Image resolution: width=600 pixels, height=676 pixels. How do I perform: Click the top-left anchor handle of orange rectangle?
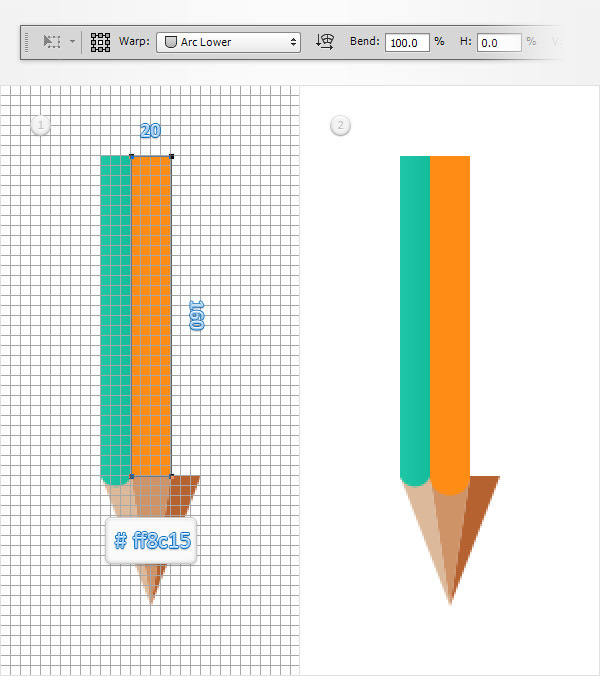(131, 156)
